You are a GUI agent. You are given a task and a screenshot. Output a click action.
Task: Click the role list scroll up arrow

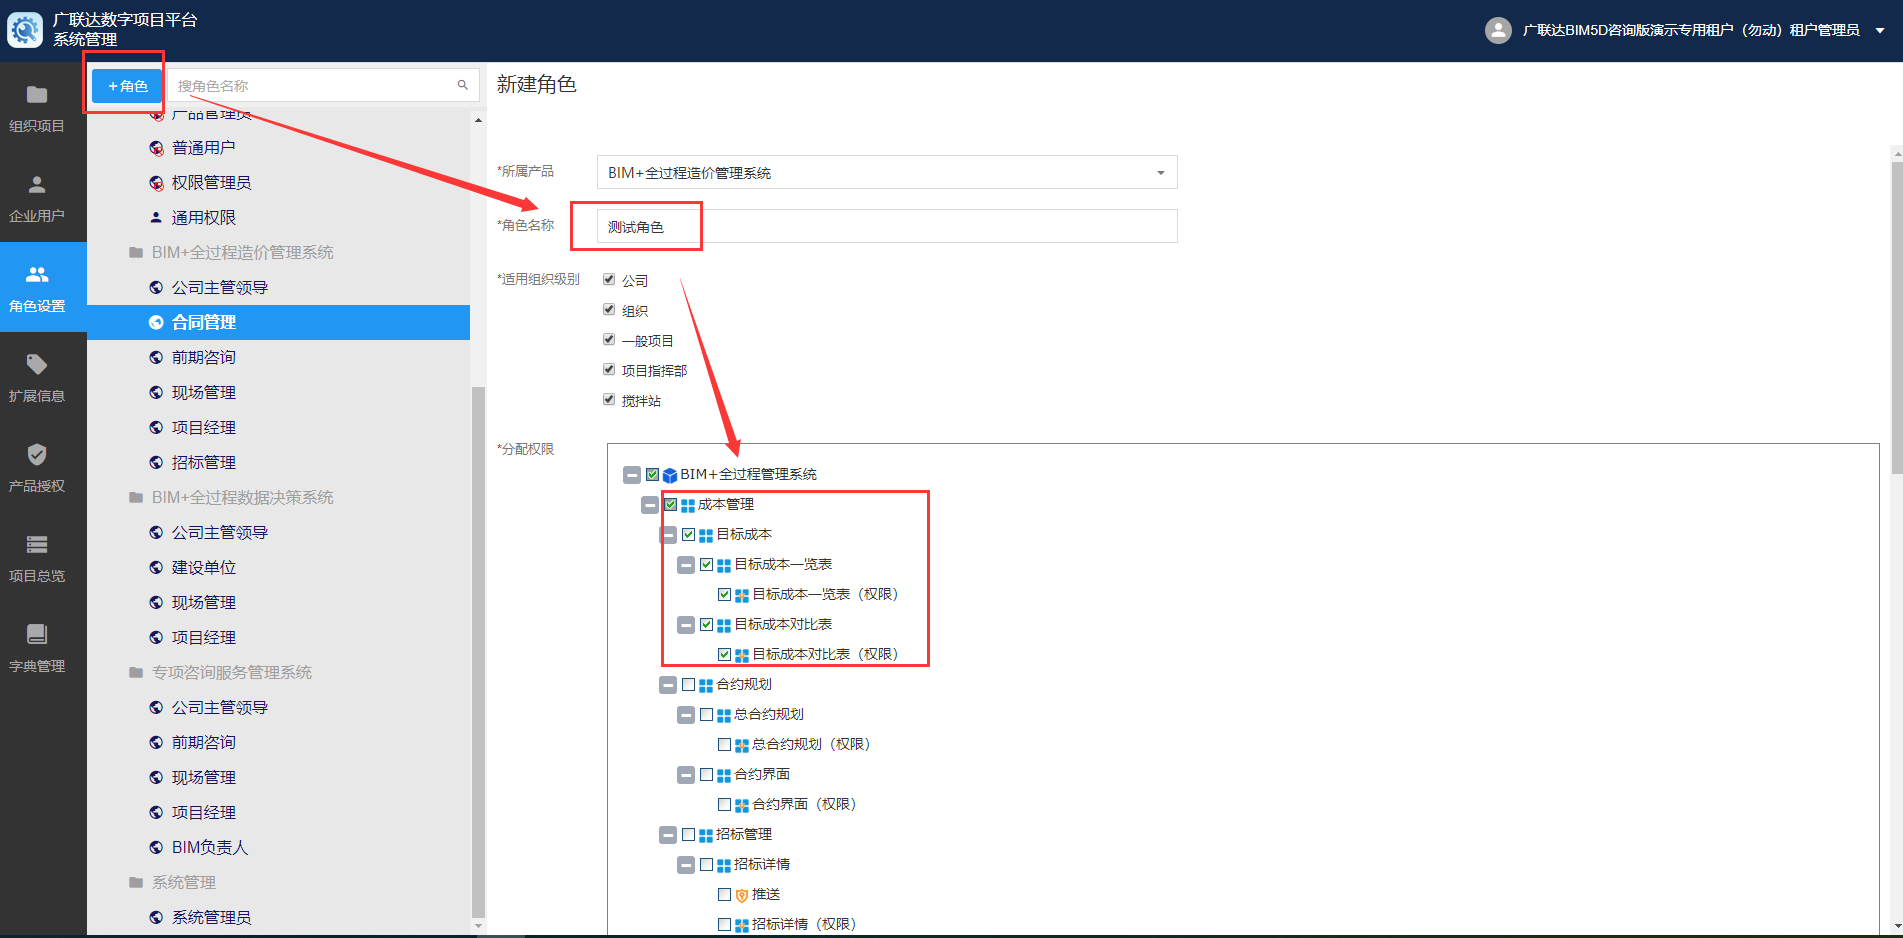coord(478,120)
